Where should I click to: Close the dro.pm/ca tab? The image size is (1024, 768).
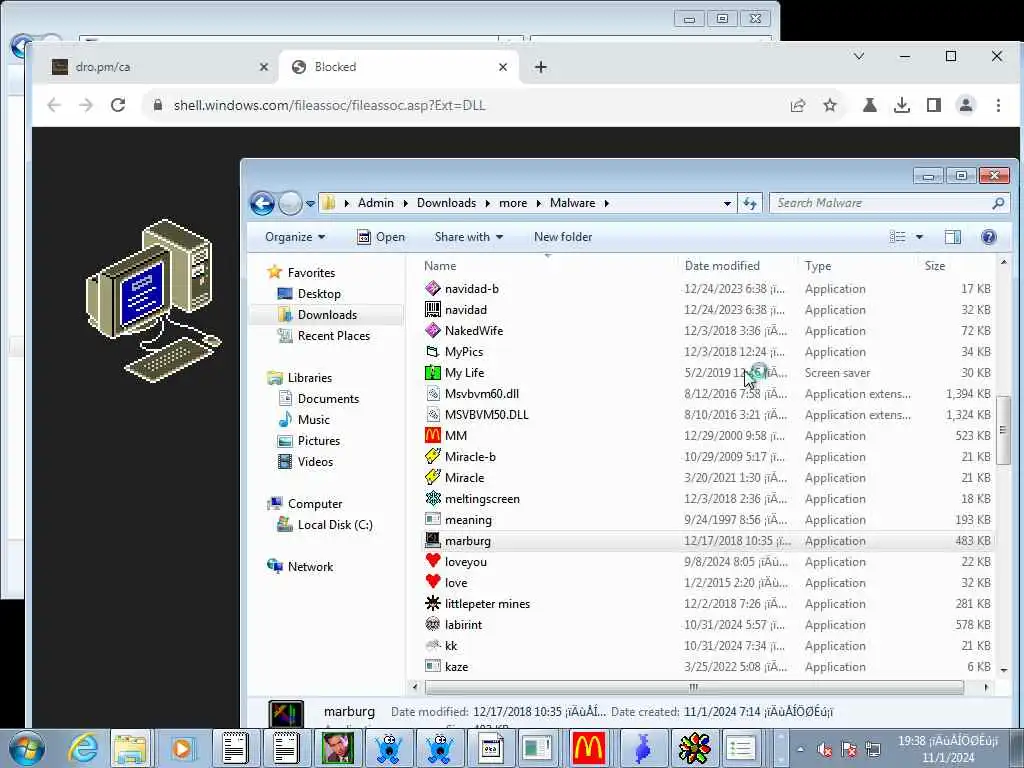tap(264, 67)
